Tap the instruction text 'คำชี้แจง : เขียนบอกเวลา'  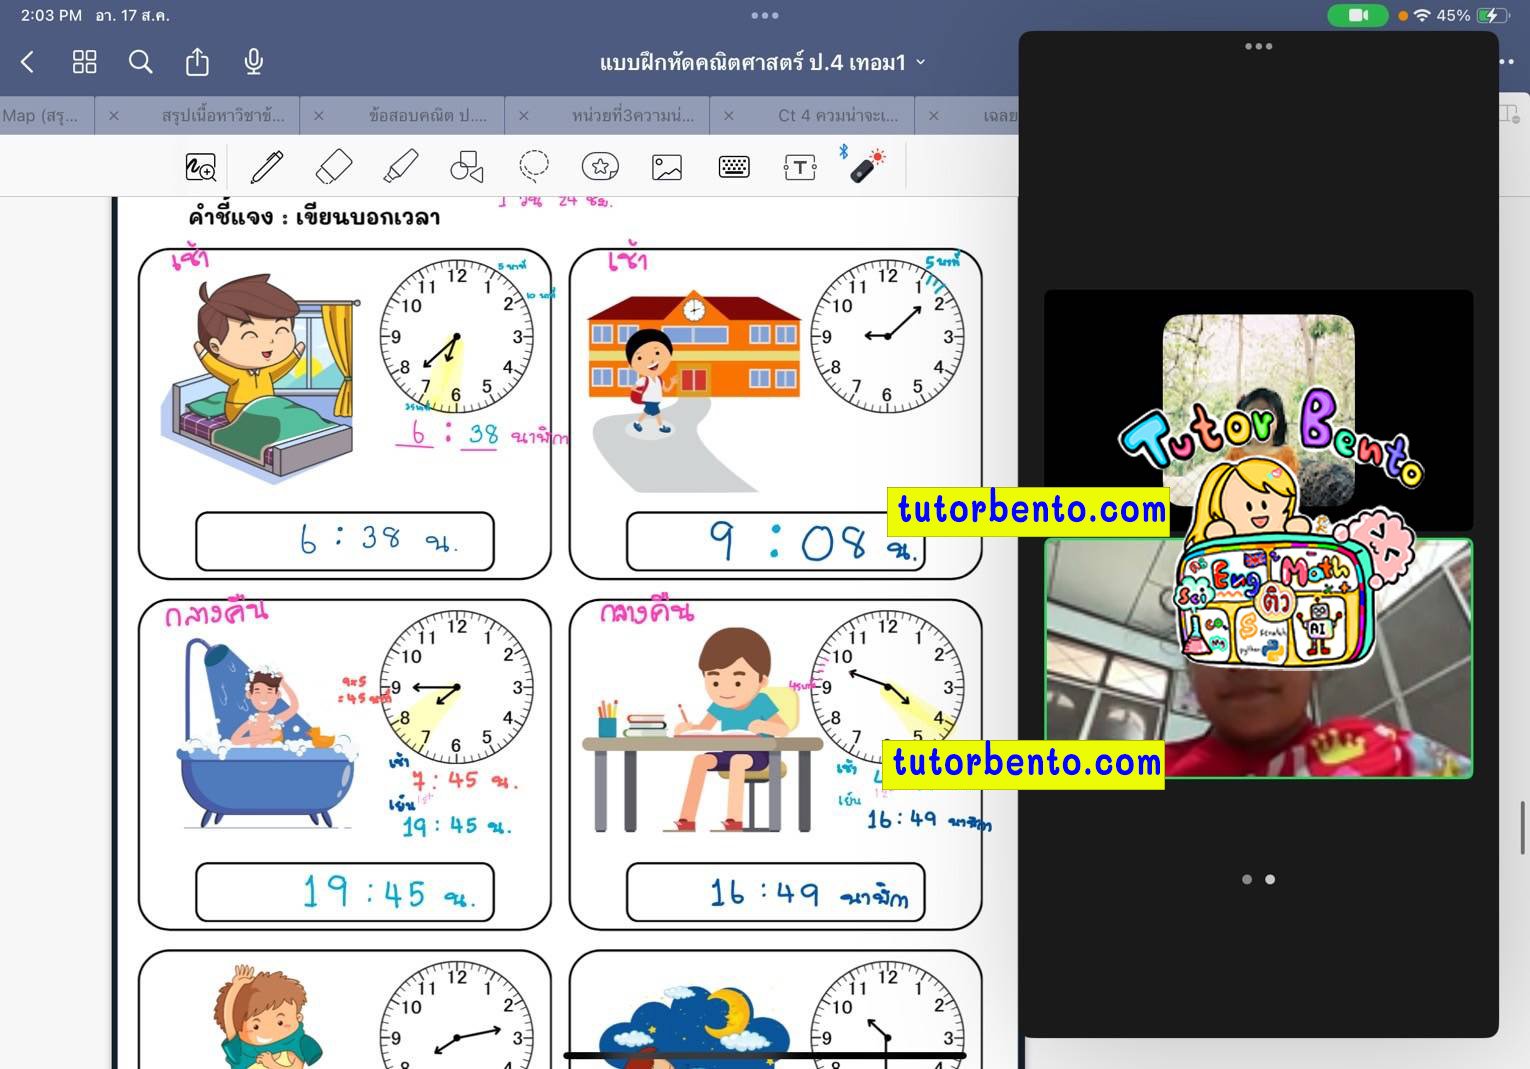pyautogui.click(x=314, y=217)
